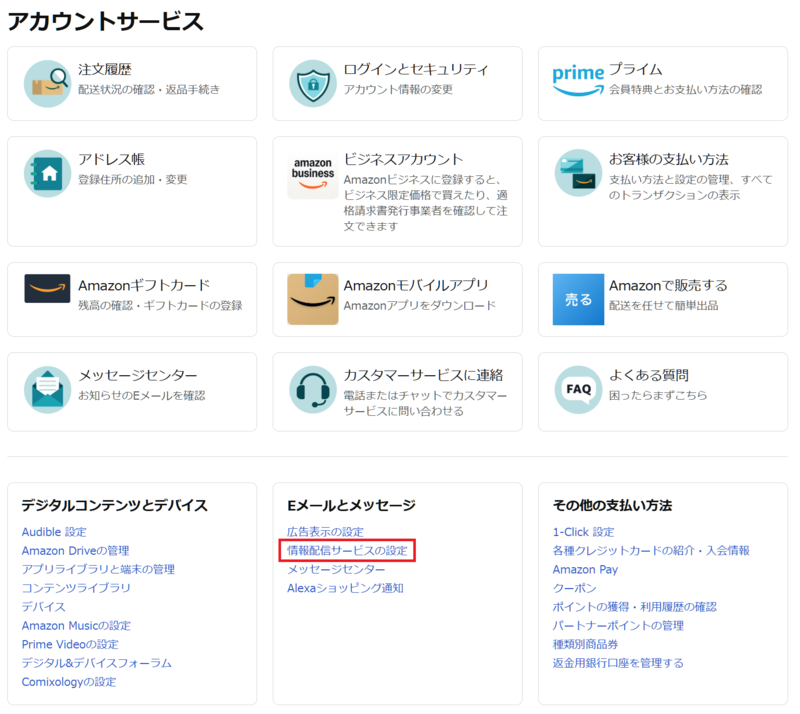Viewport: 800px width, 714px height.
Task: Open 各種クレジットカードの紹介・入会情報 link
Action: click(651, 551)
